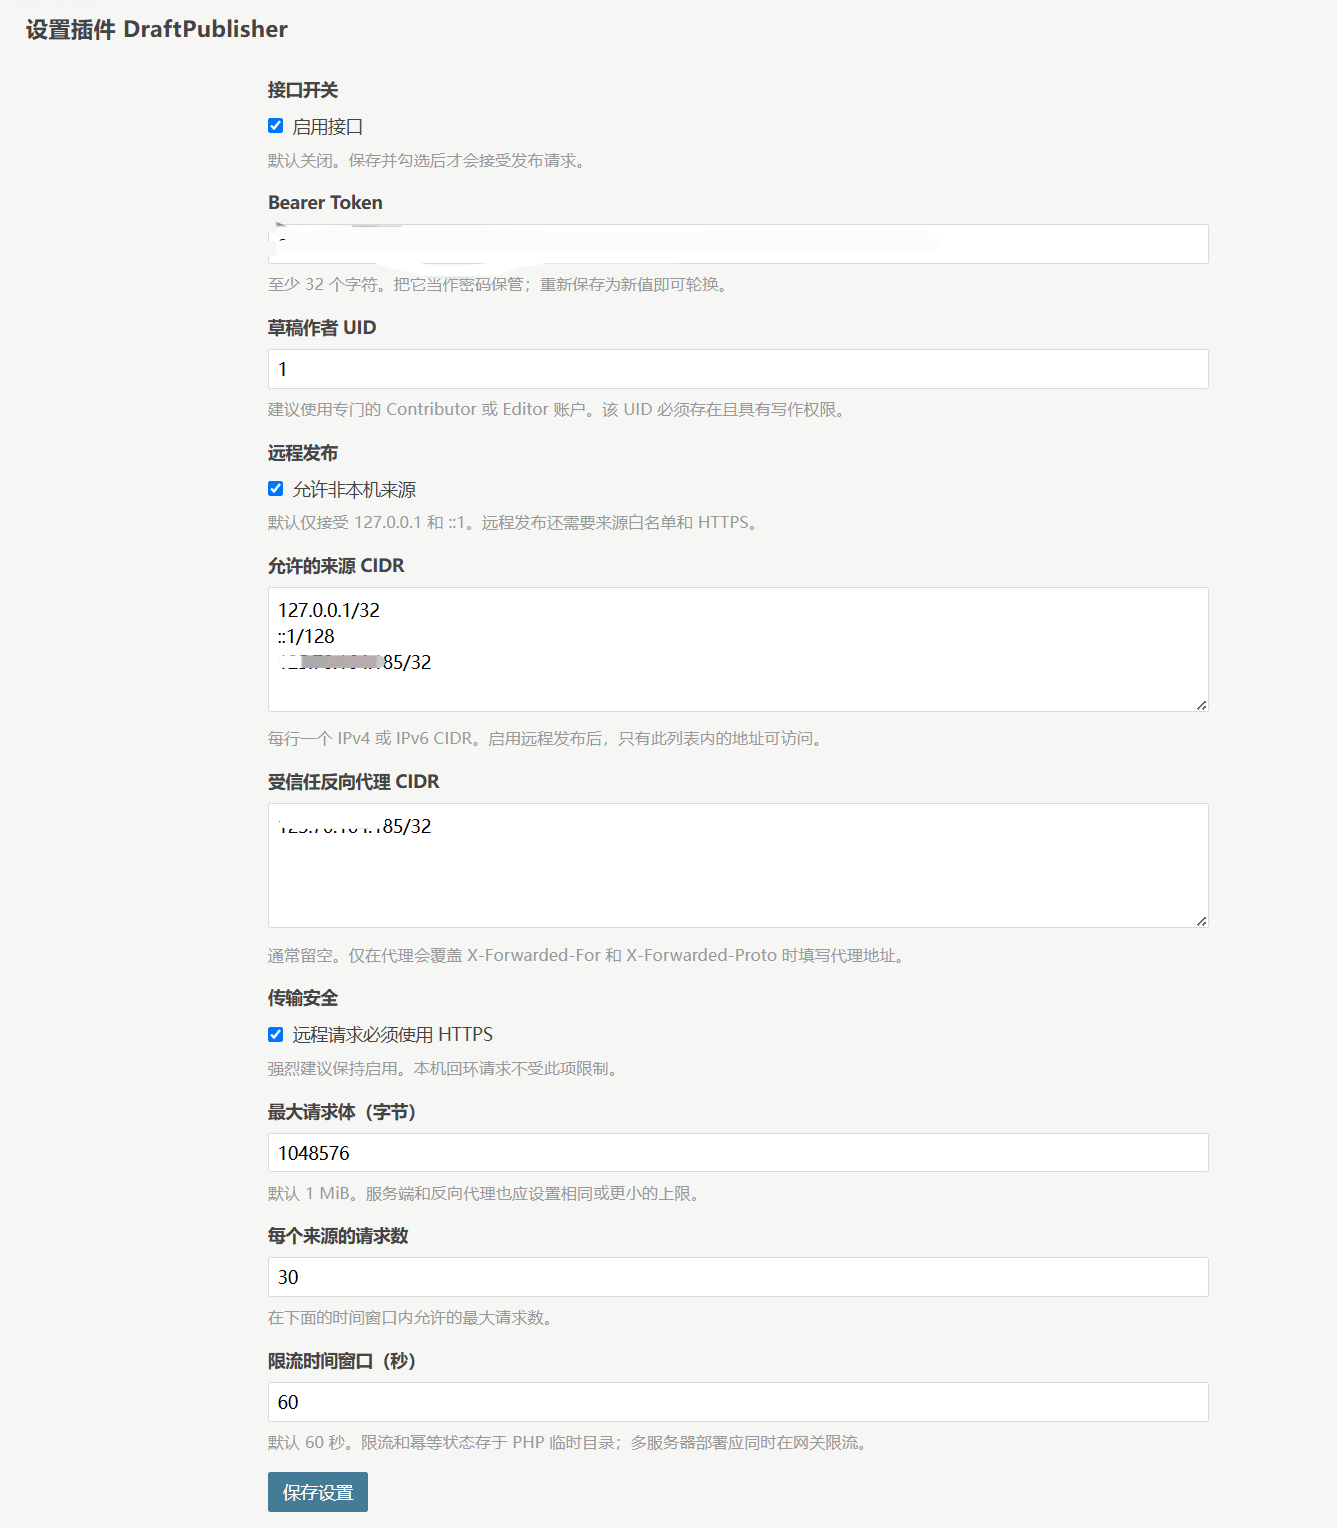Toggle the 允许非本机来源 checkbox

275,489
